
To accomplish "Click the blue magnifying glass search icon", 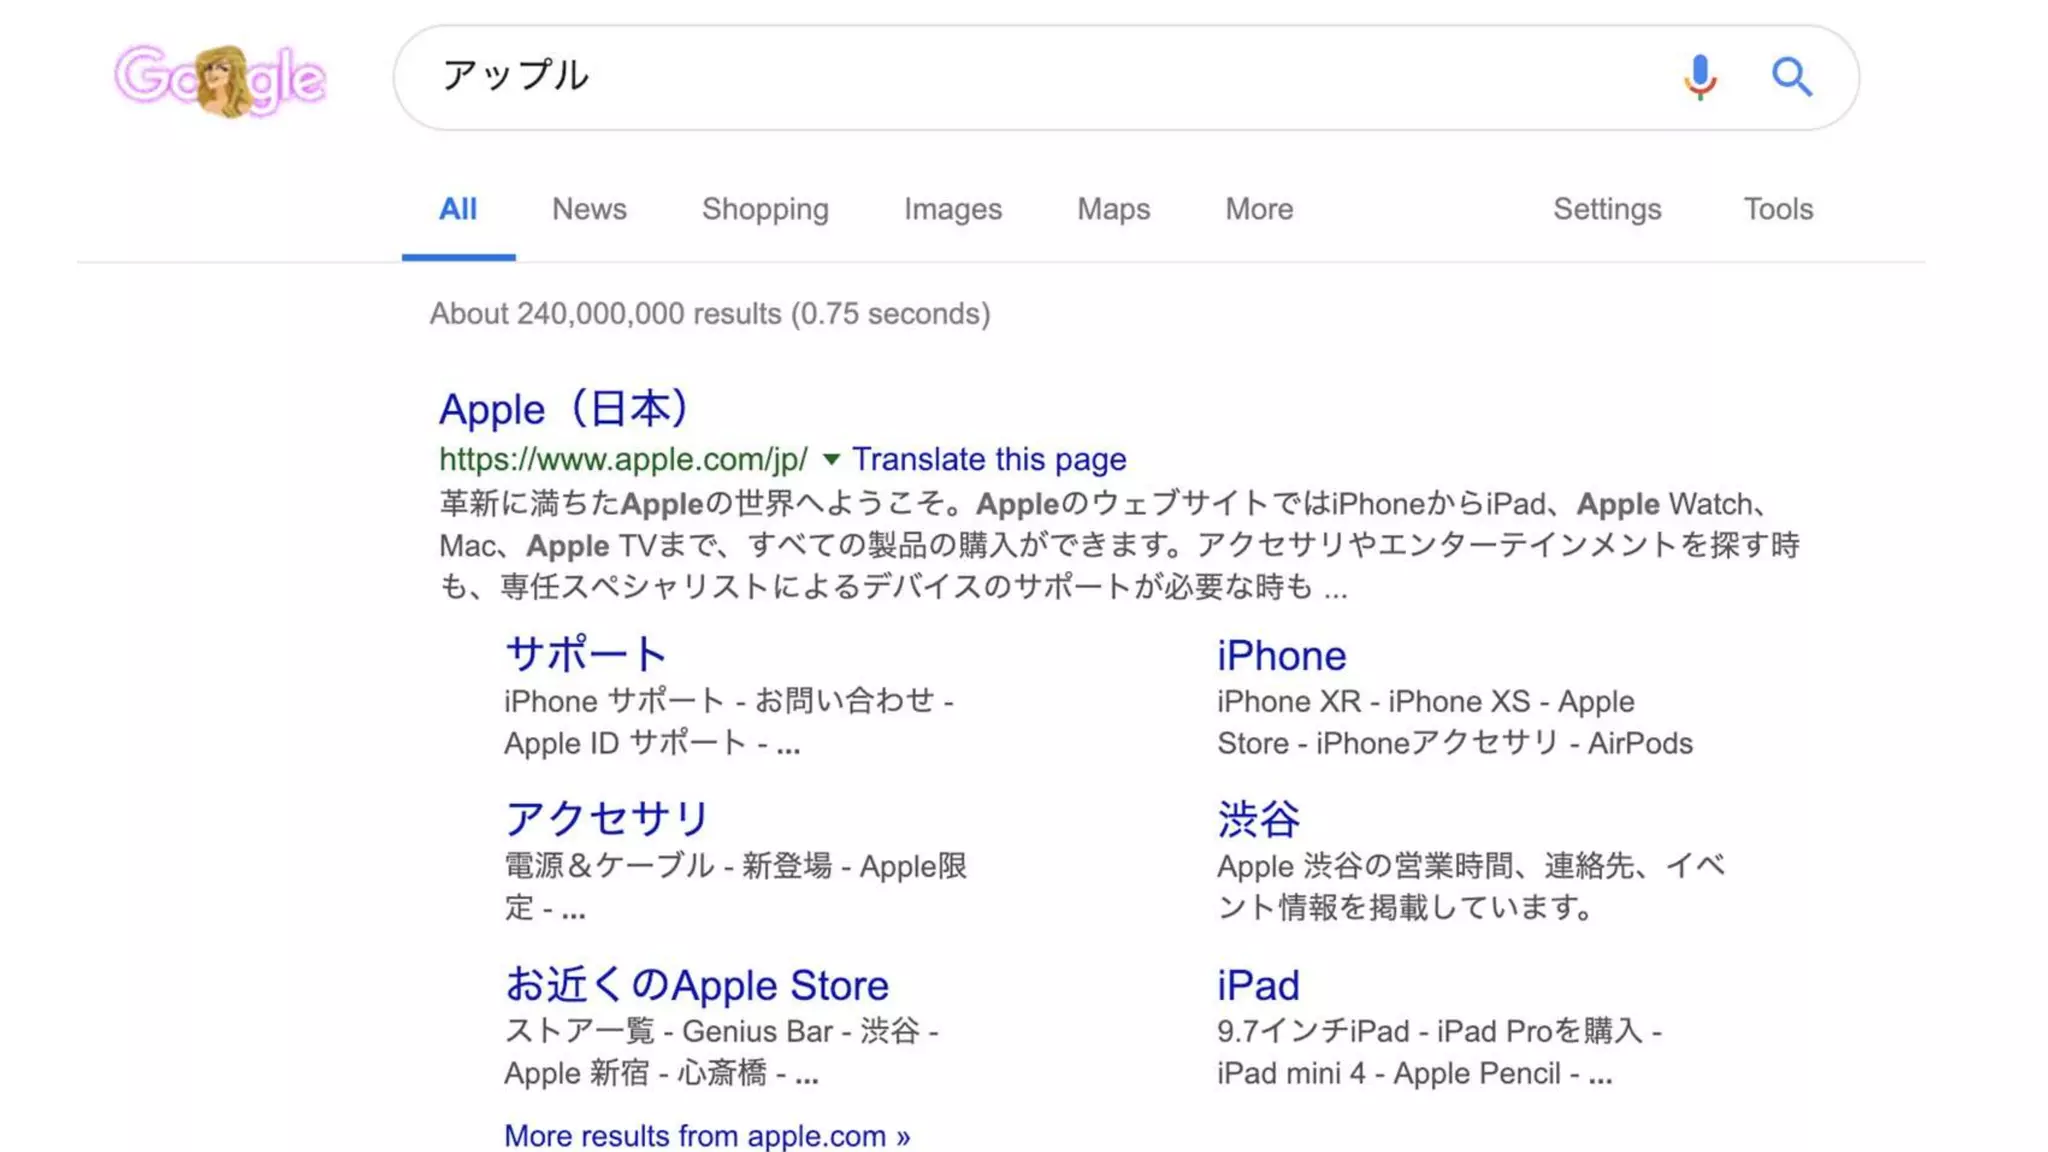I will [1791, 77].
